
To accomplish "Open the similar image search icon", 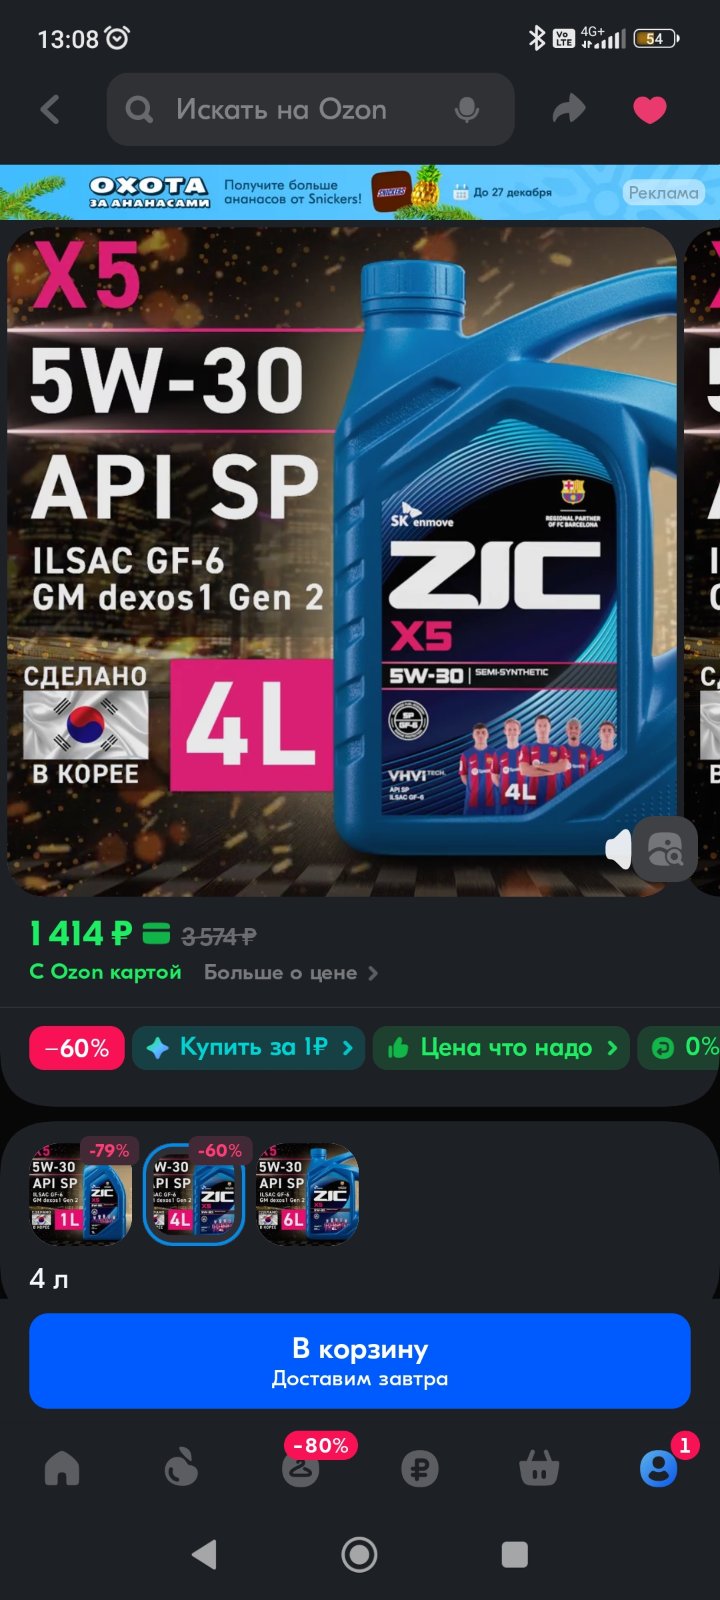I will [665, 849].
